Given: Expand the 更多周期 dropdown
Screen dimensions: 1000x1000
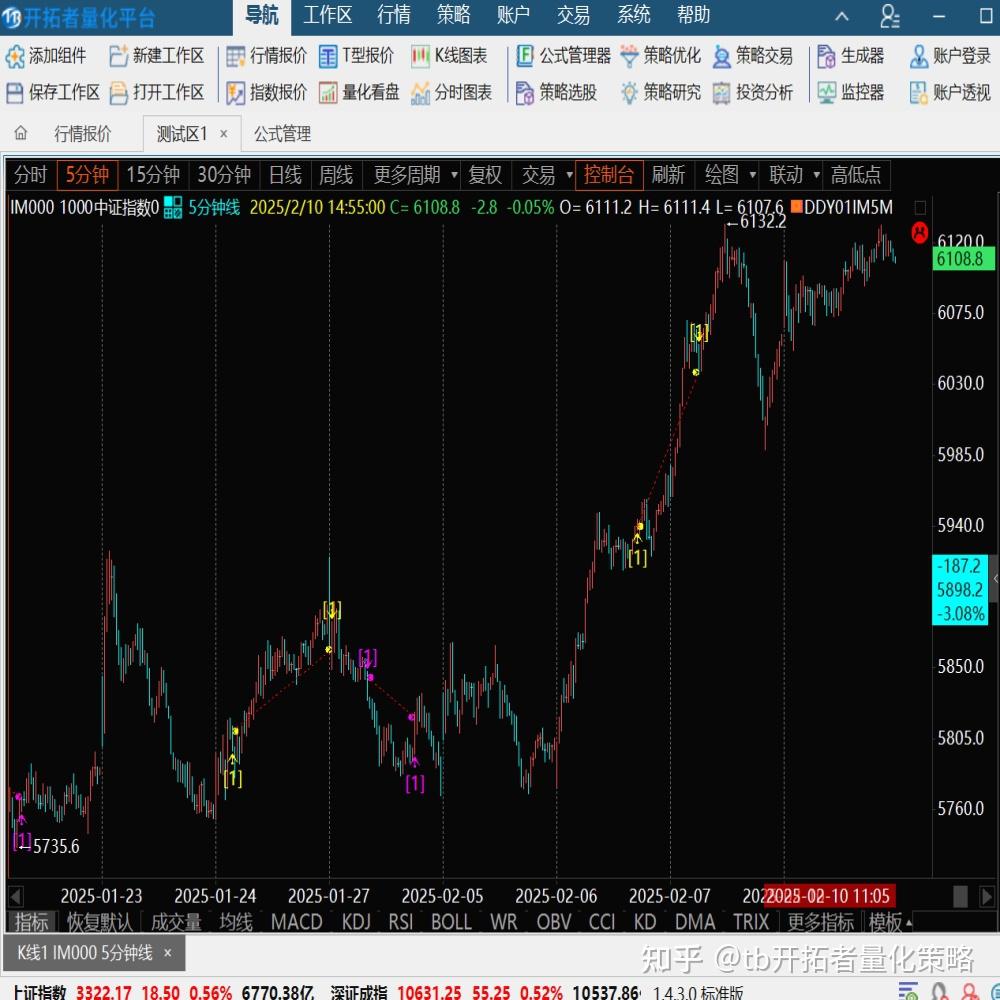Looking at the screenshot, I should [411, 174].
